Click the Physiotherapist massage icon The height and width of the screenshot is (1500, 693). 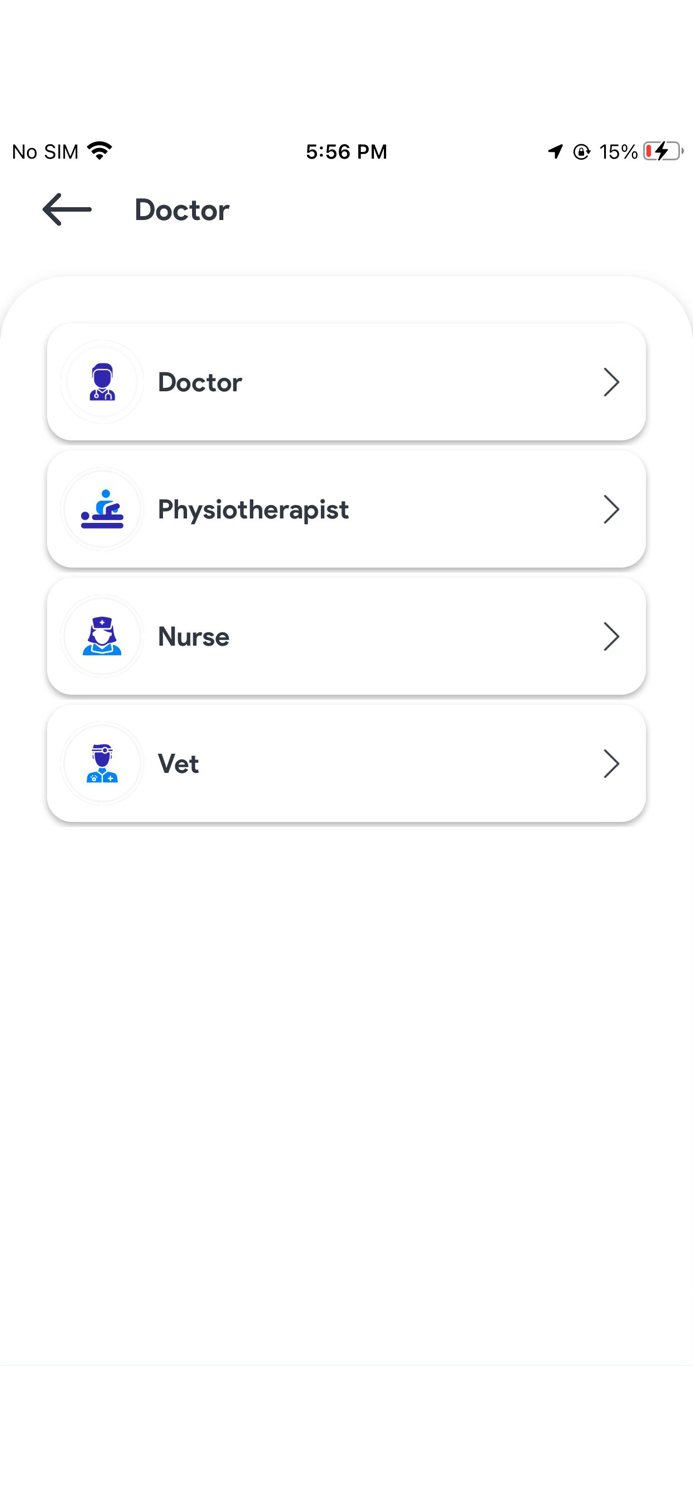click(102, 509)
